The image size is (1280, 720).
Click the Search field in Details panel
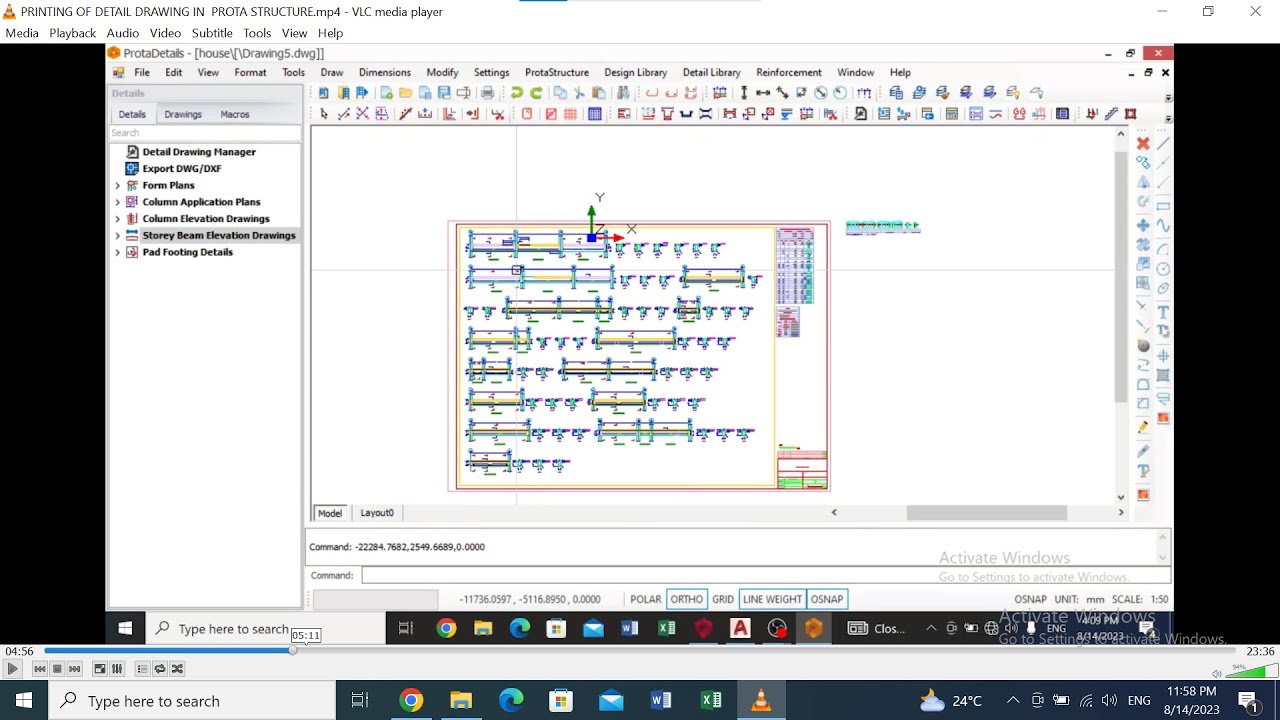pyautogui.click(x=205, y=133)
